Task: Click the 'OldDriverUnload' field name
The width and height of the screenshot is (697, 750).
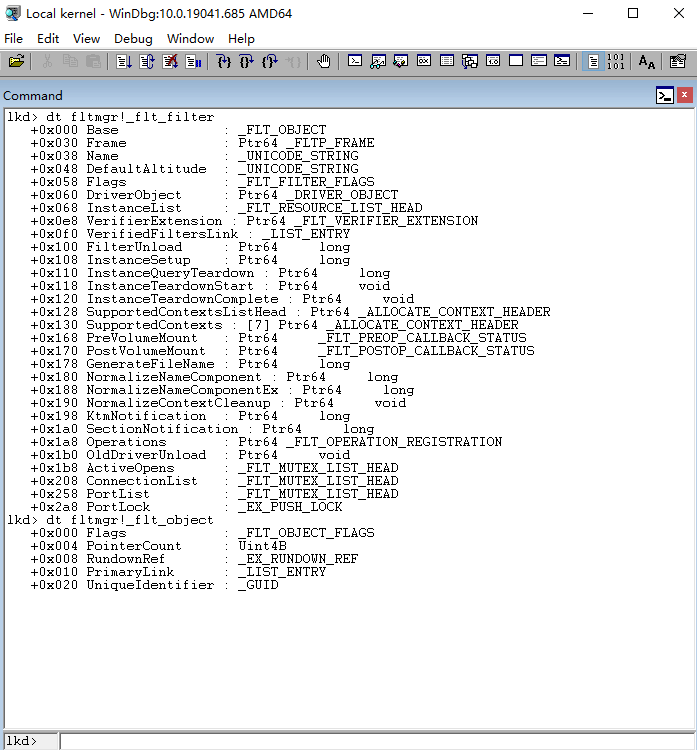Action: tap(146, 455)
